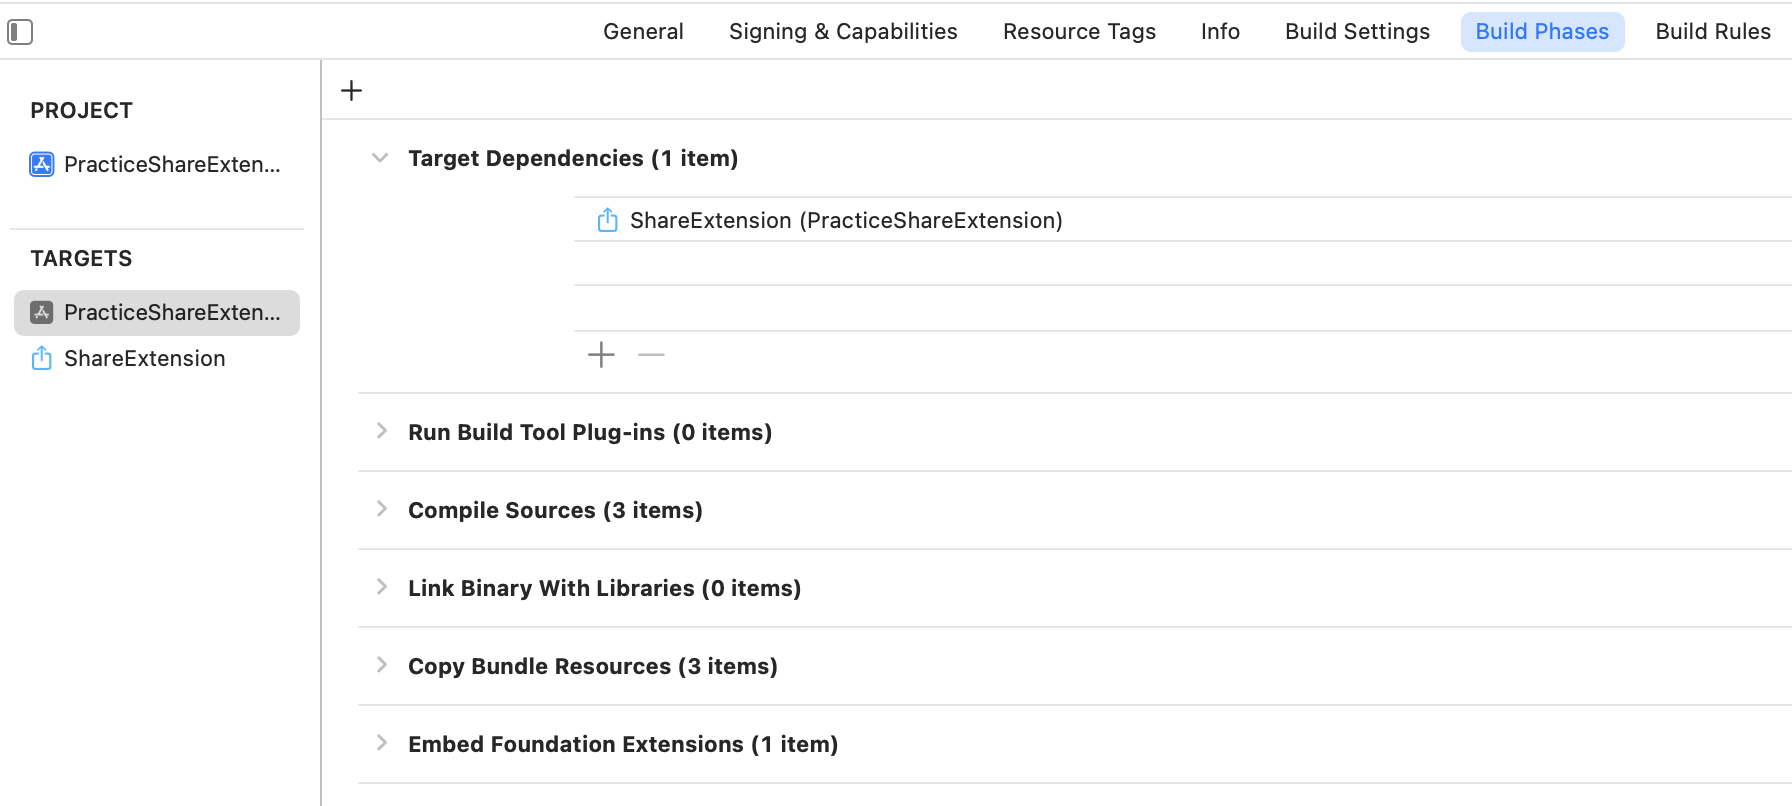The height and width of the screenshot is (806, 1792).
Task: Expand Embed Foundation Extensions section
Action: 381,743
